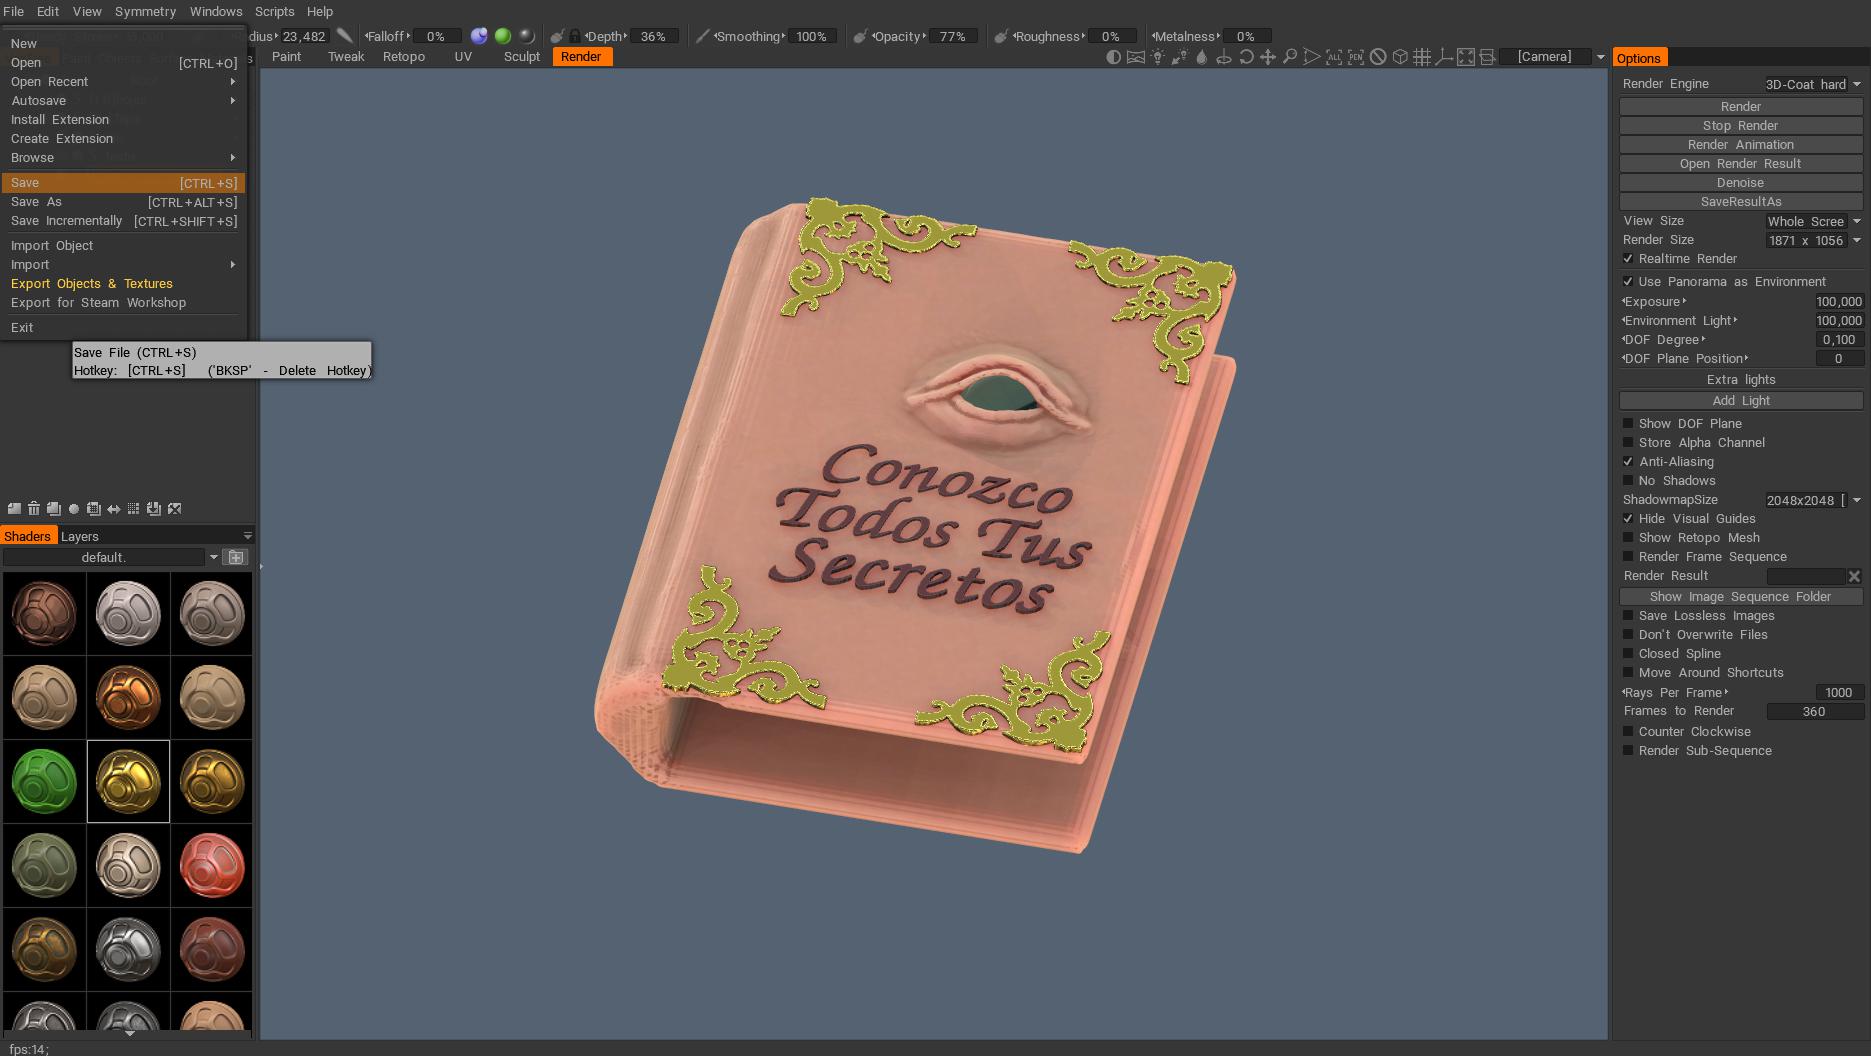Click Render Animation button
Screen dimensions: 1871x1056
[1740, 145]
